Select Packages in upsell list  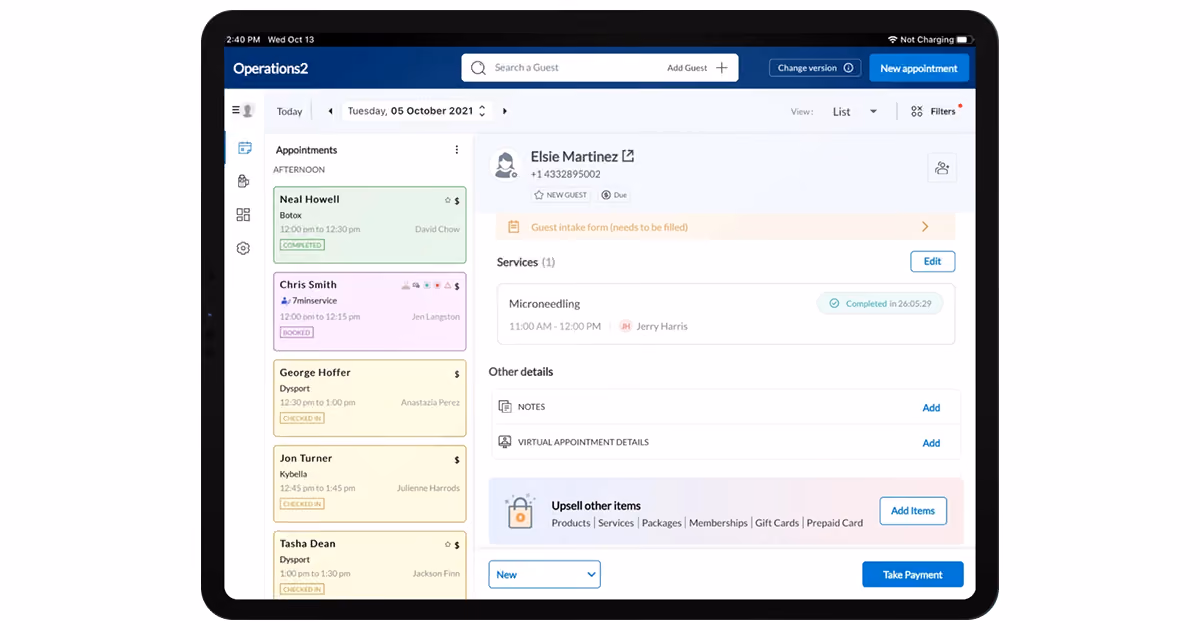click(662, 523)
